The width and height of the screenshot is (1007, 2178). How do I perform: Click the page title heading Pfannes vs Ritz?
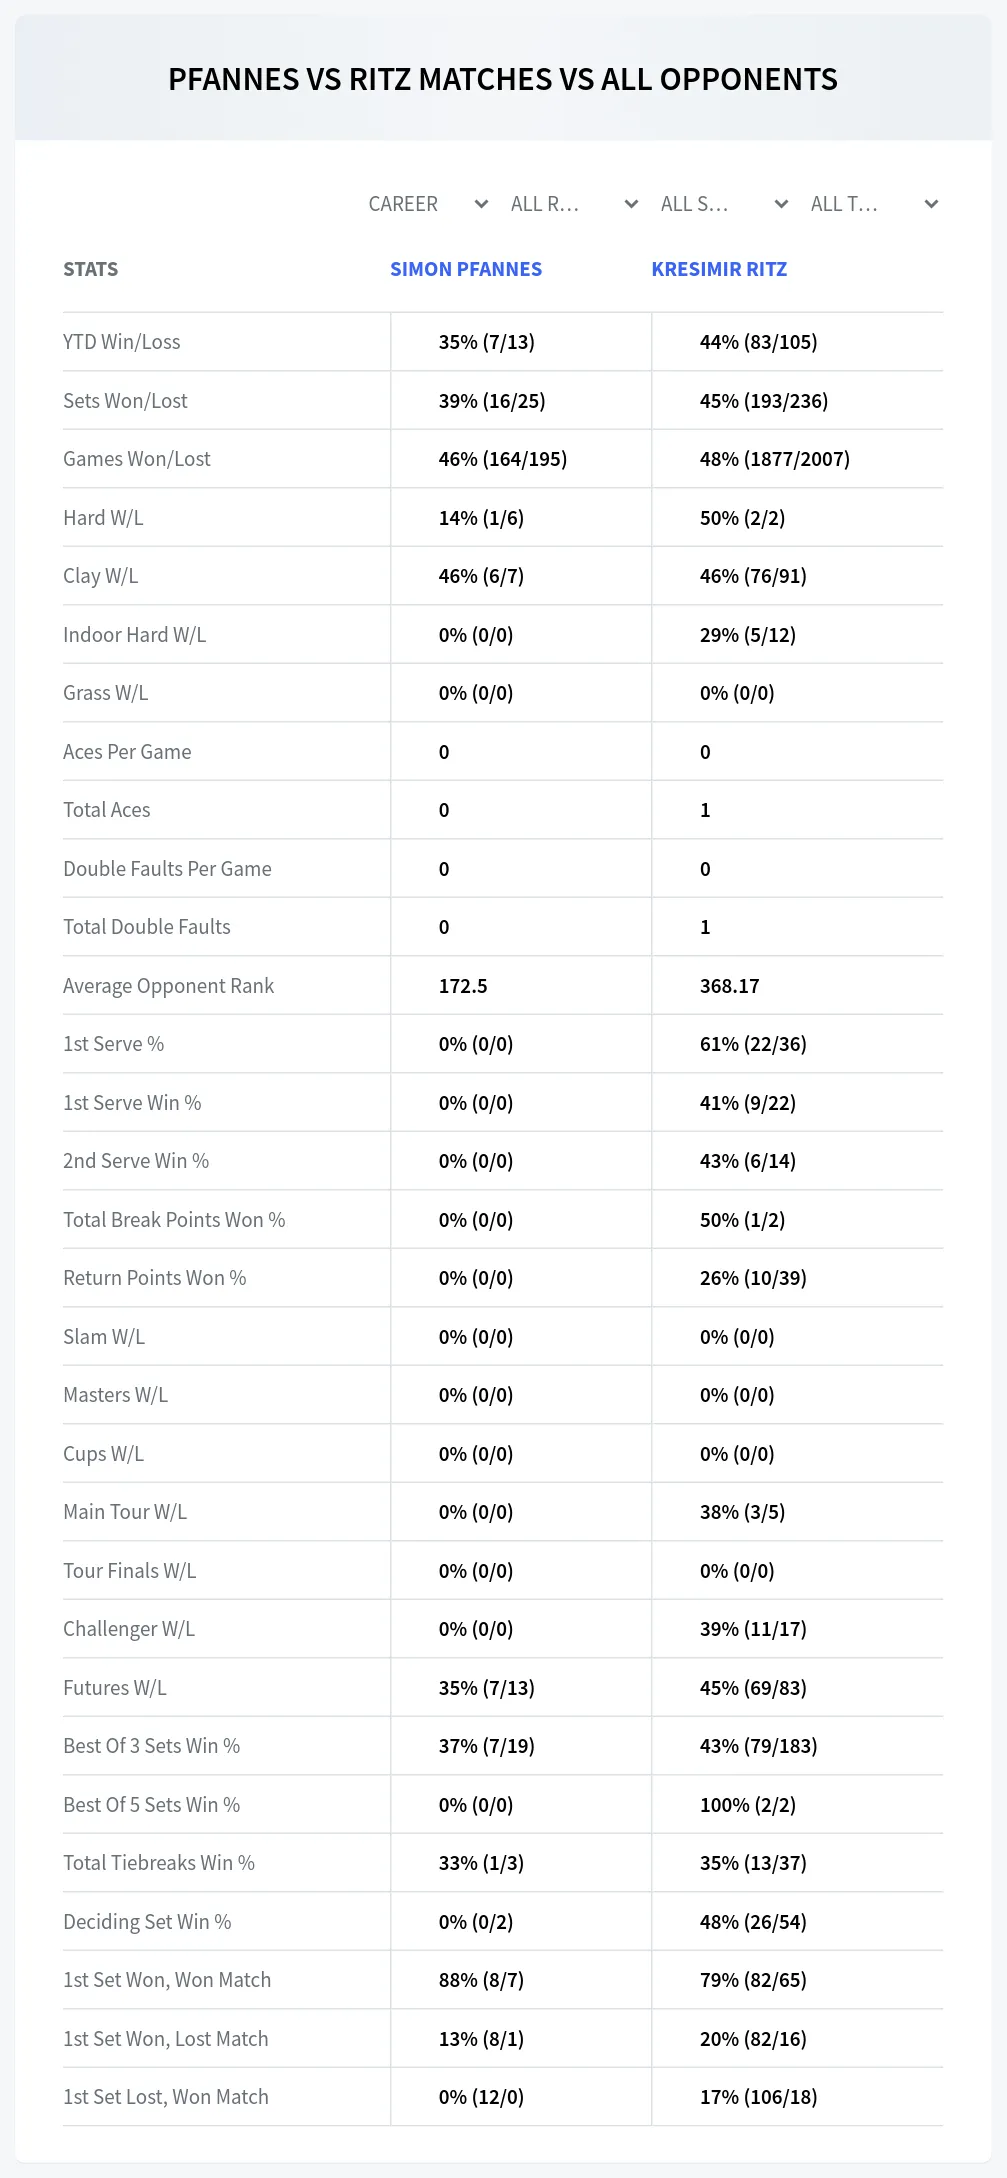503,79
